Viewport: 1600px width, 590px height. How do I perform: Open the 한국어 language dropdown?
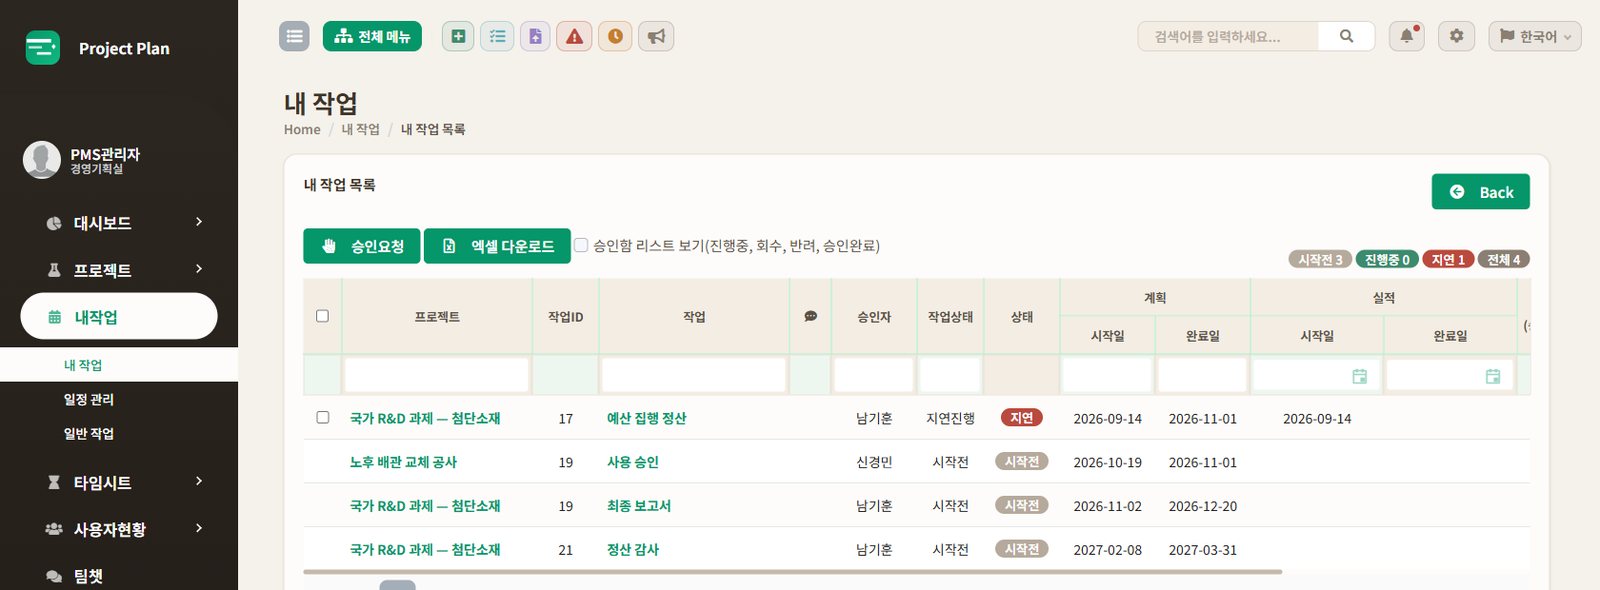click(1535, 36)
